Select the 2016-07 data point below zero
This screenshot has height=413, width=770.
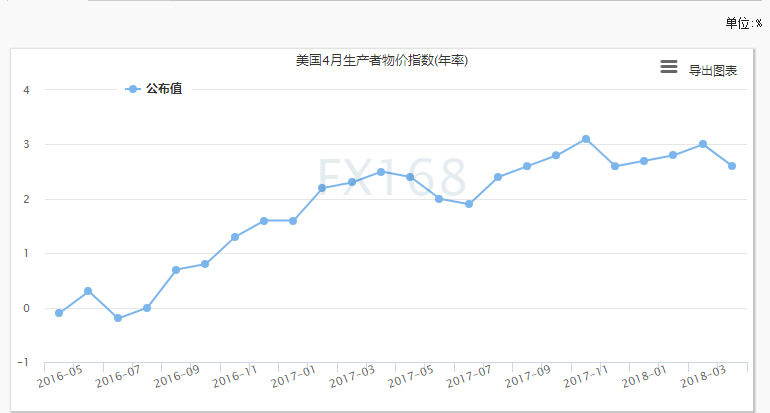[118, 318]
